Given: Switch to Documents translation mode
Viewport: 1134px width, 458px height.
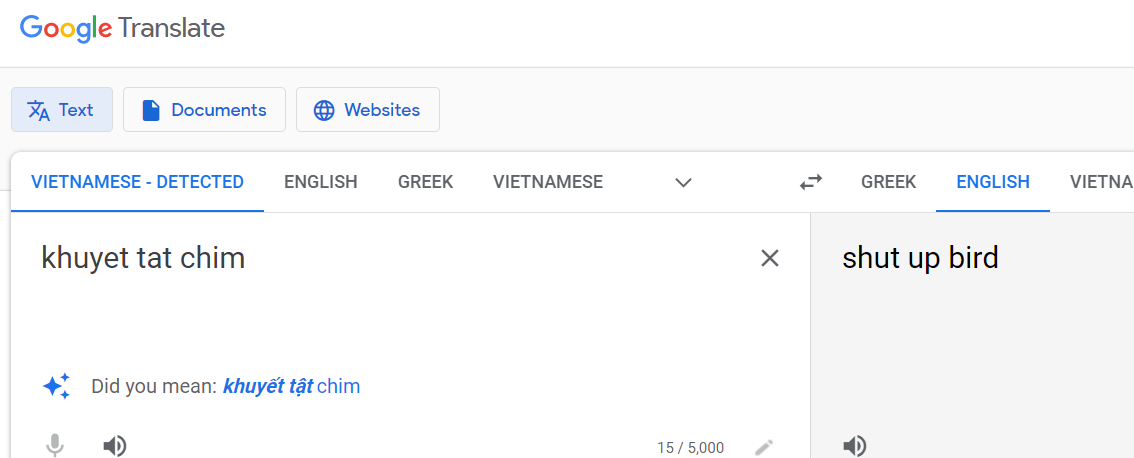Looking at the screenshot, I should click(x=204, y=110).
